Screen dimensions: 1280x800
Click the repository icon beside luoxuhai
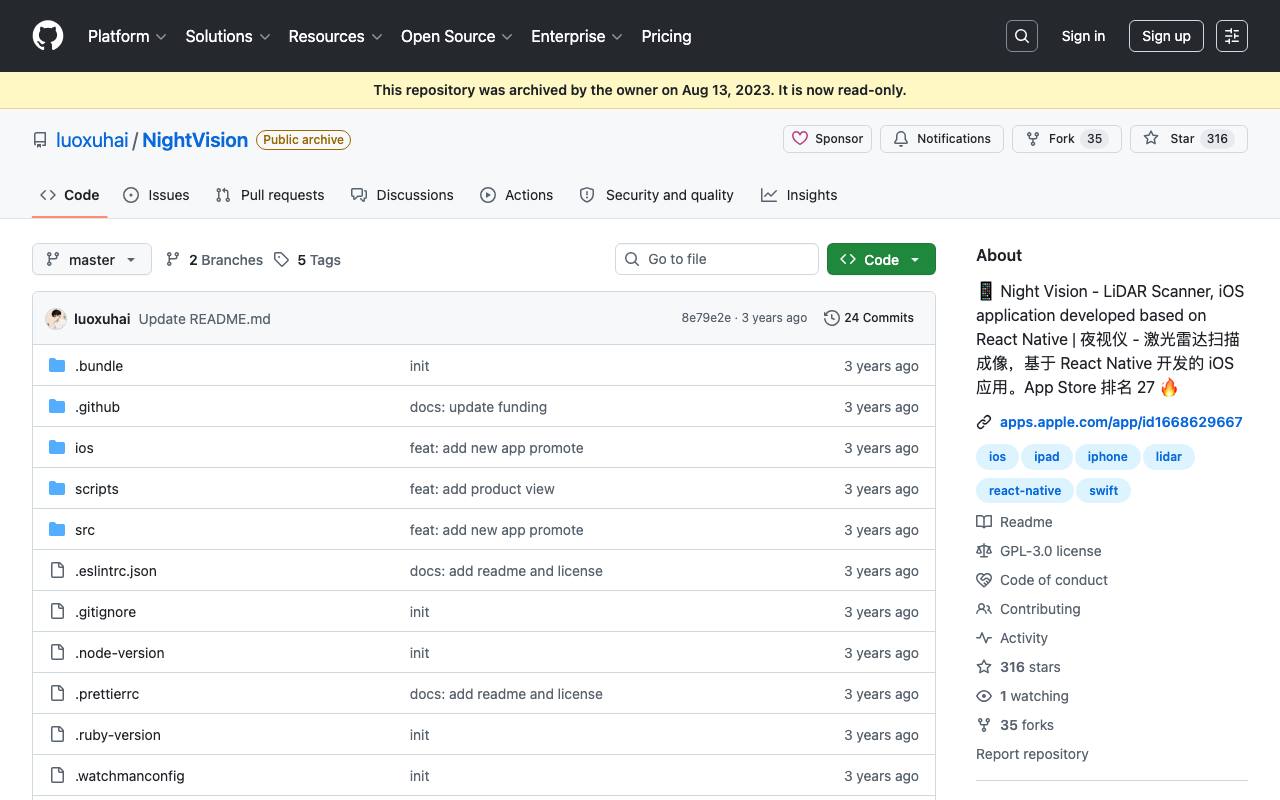(40, 140)
